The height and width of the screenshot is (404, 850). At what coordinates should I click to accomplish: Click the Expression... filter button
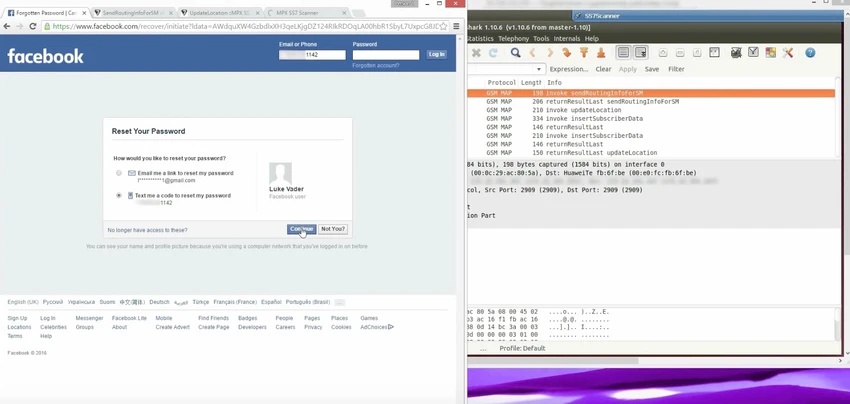click(569, 69)
